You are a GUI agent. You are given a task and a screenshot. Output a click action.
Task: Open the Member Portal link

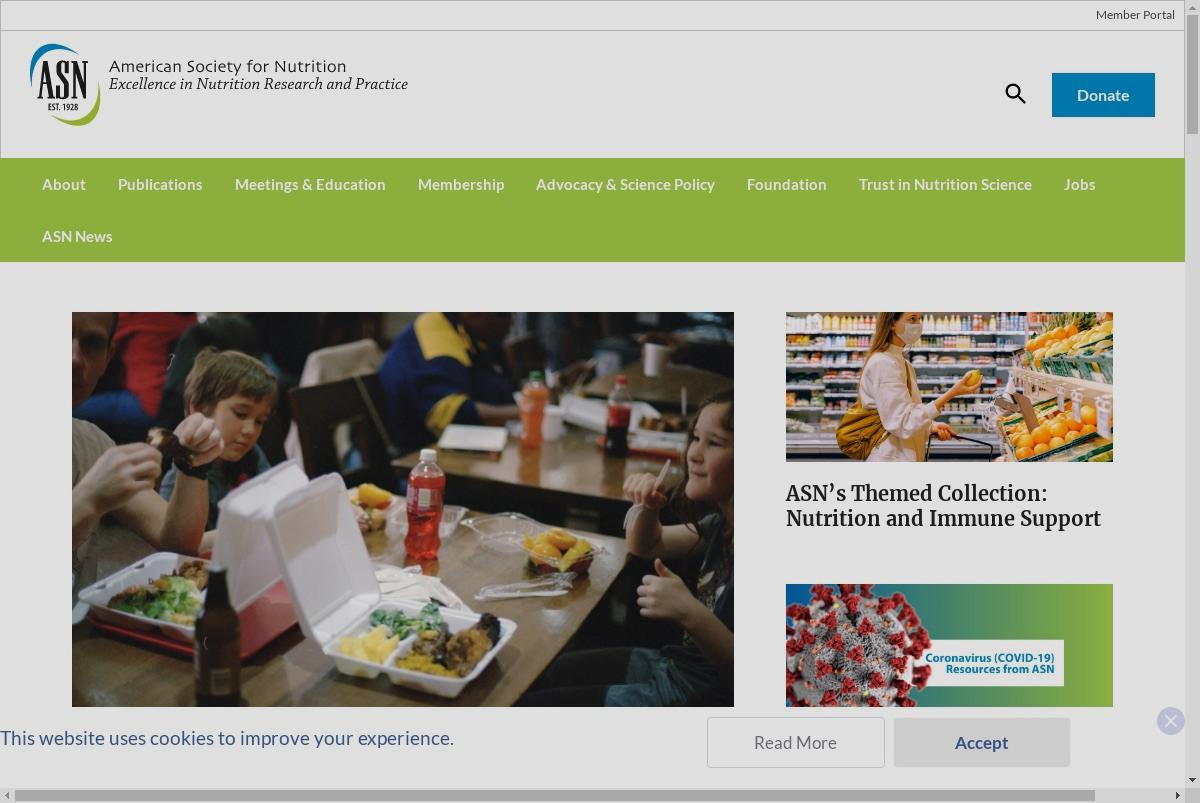click(1135, 15)
